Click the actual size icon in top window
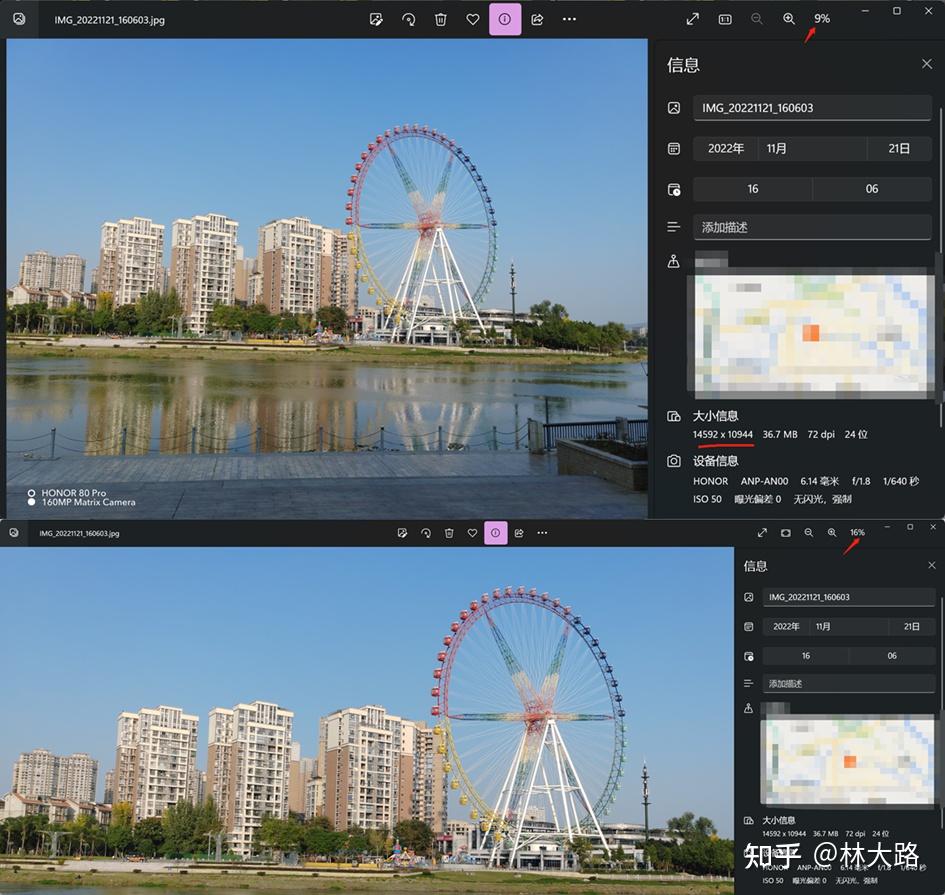Viewport: 945px width, 895px height. pos(725,19)
